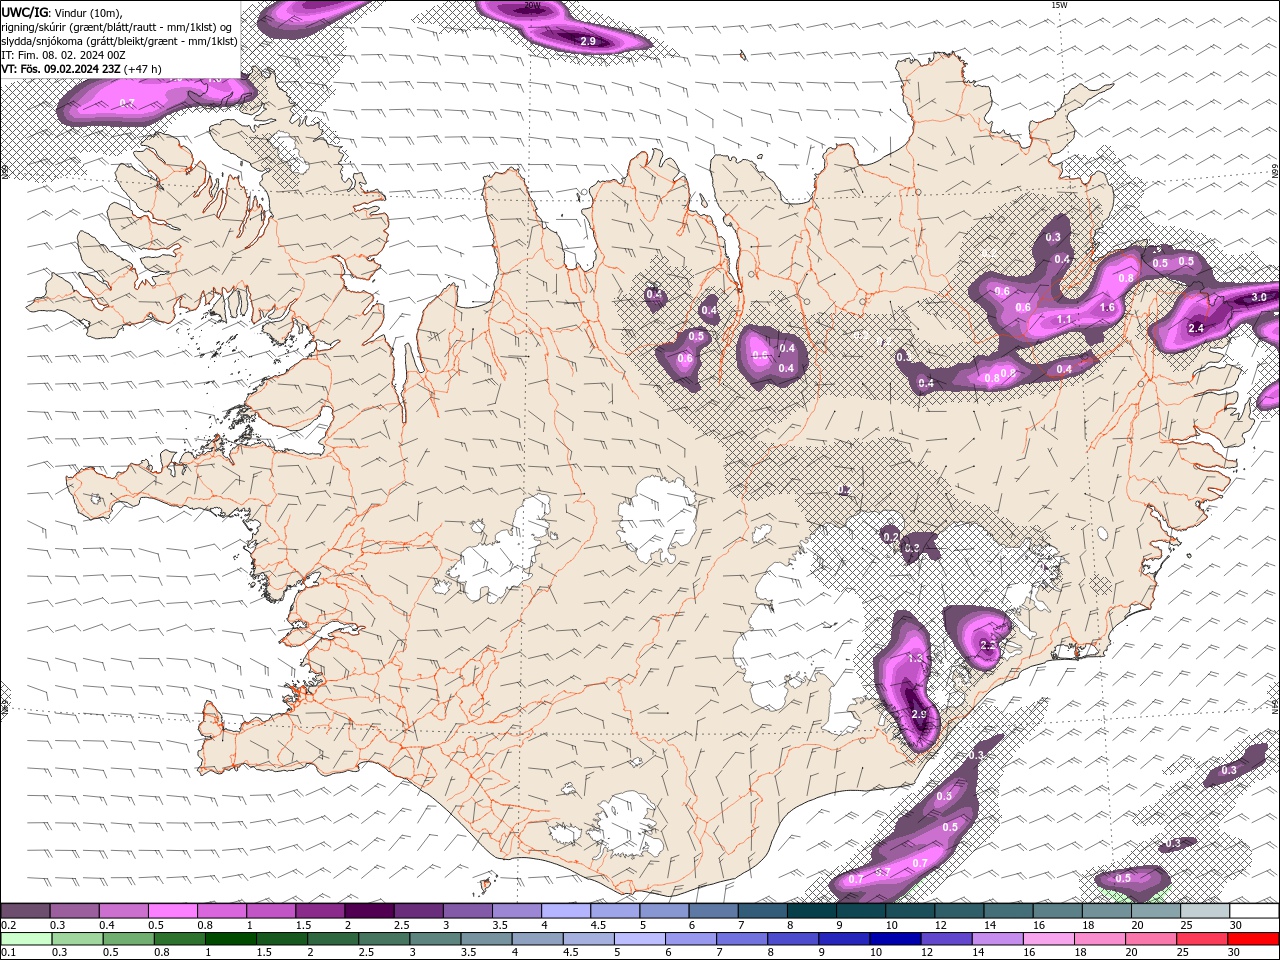Pick the darkest purple 2 swatch, upper row
This screenshot has height=960, width=1280.
point(369,911)
